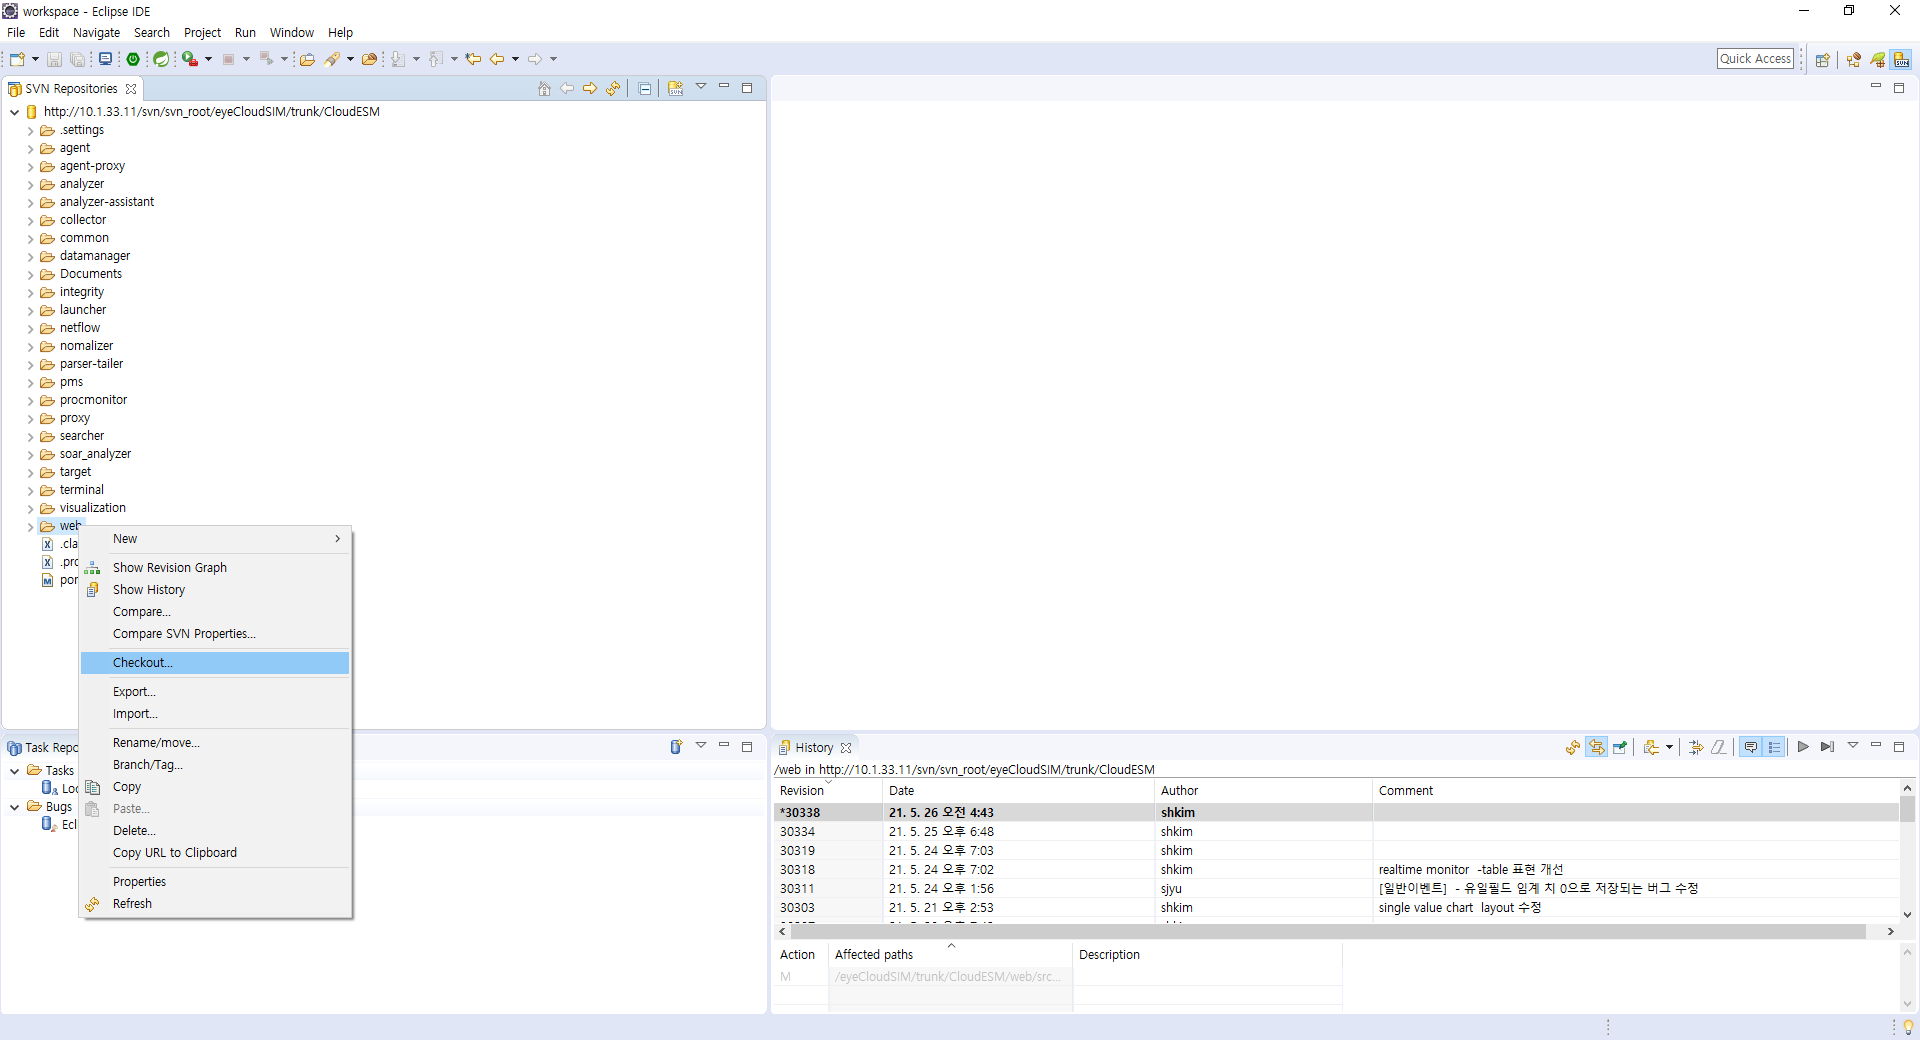The image size is (1920, 1040).
Task: Click the tip of the day lightbulb icon
Action: click(x=1908, y=1027)
